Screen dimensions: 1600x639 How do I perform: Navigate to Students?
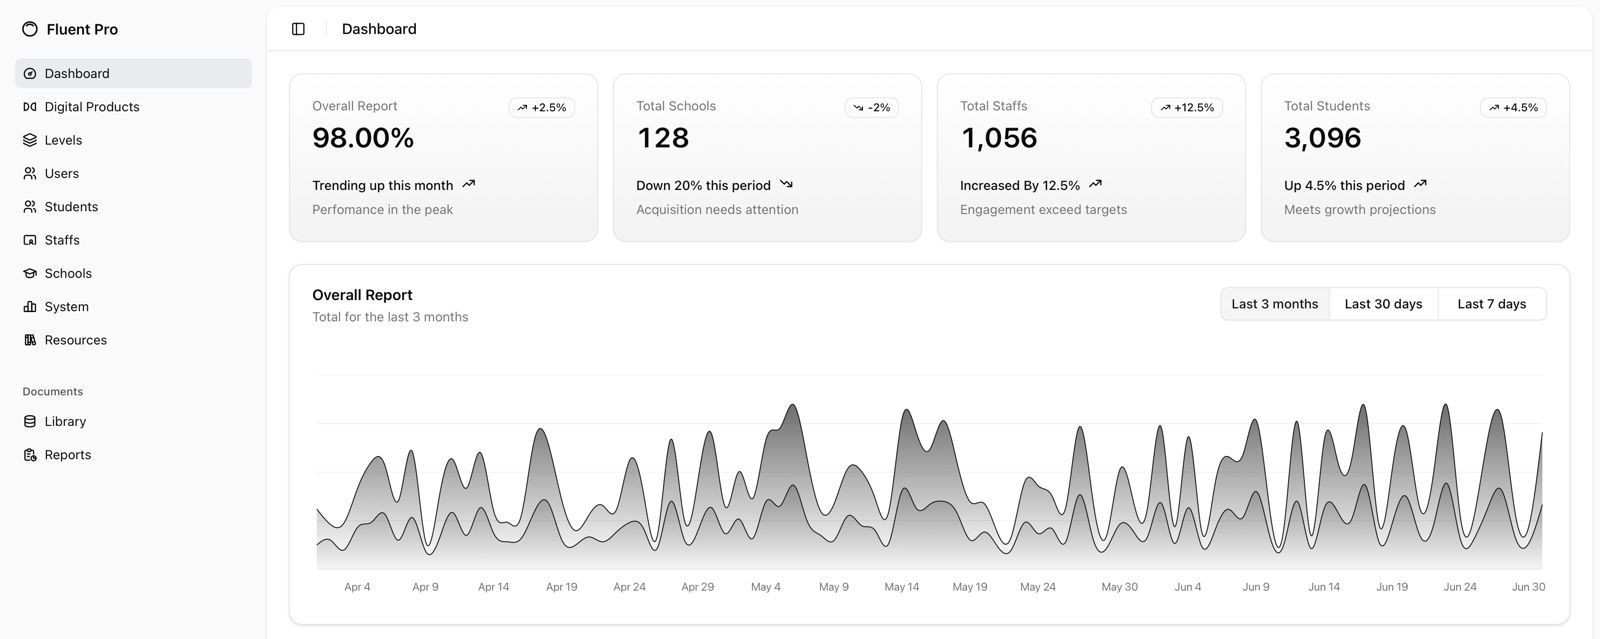(133, 207)
